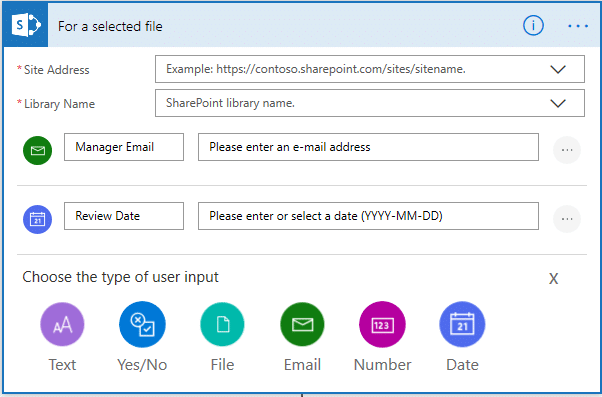602x397 pixels.
Task: Click the 'For a selected file' title
Action: tap(110, 26)
